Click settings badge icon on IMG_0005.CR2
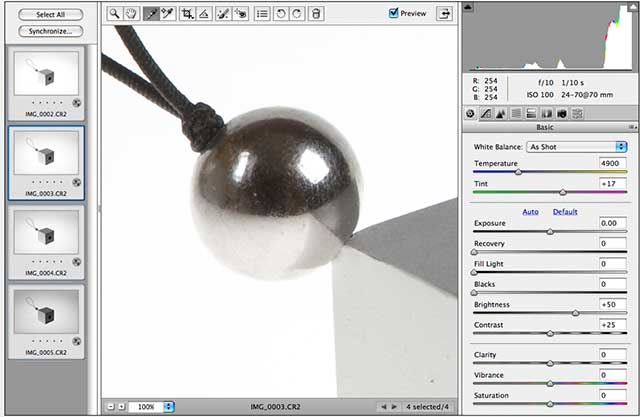This screenshot has height=417, width=640. pyautogui.click(x=76, y=341)
